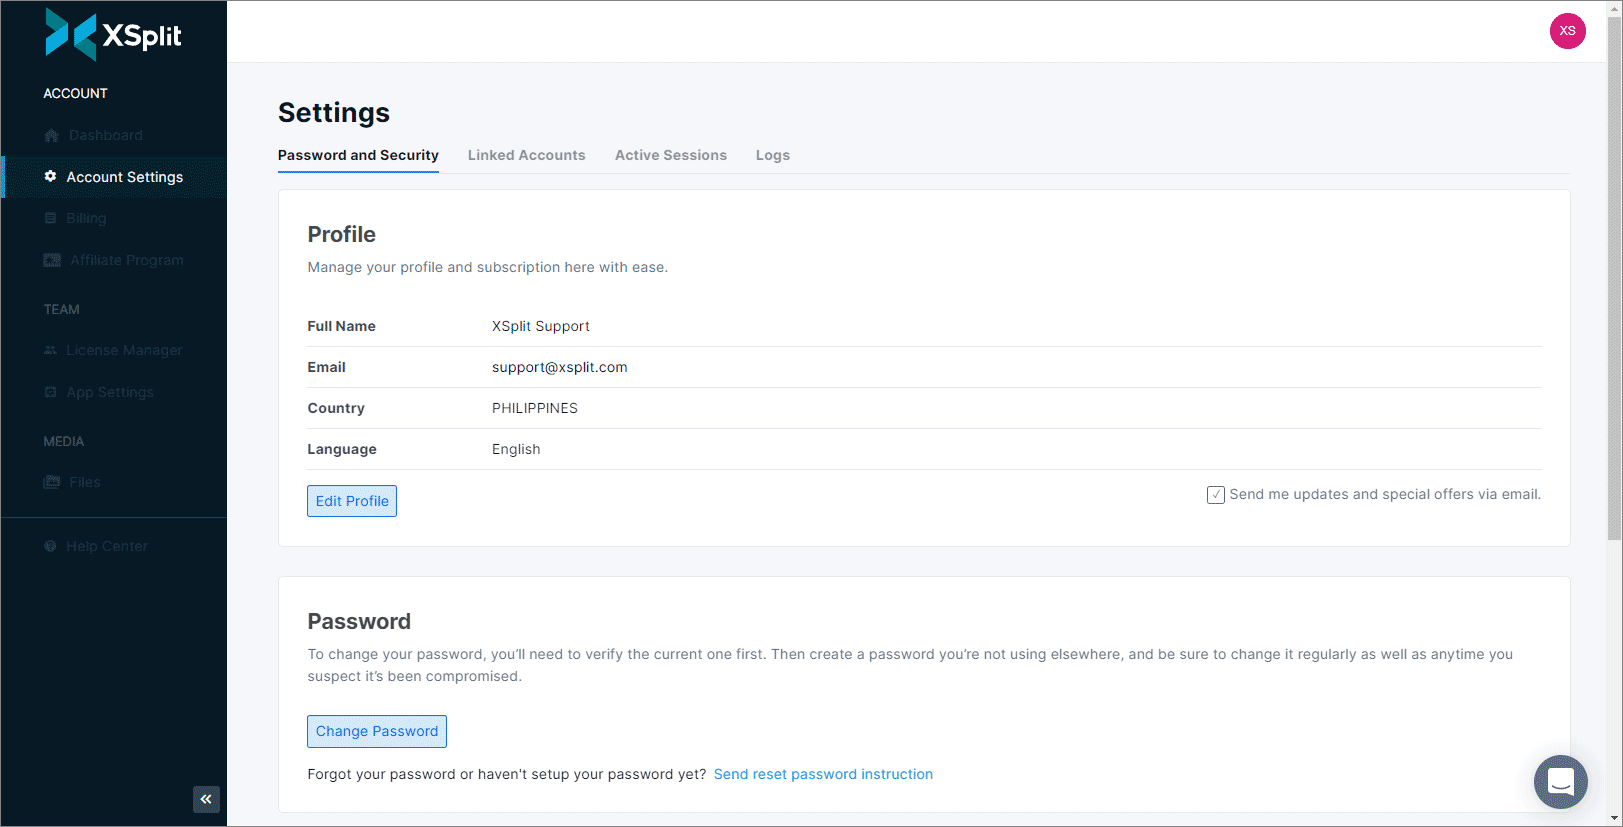Click the License Manager people icon
The height and width of the screenshot is (827, 1623).
click(x=50, y=350)
